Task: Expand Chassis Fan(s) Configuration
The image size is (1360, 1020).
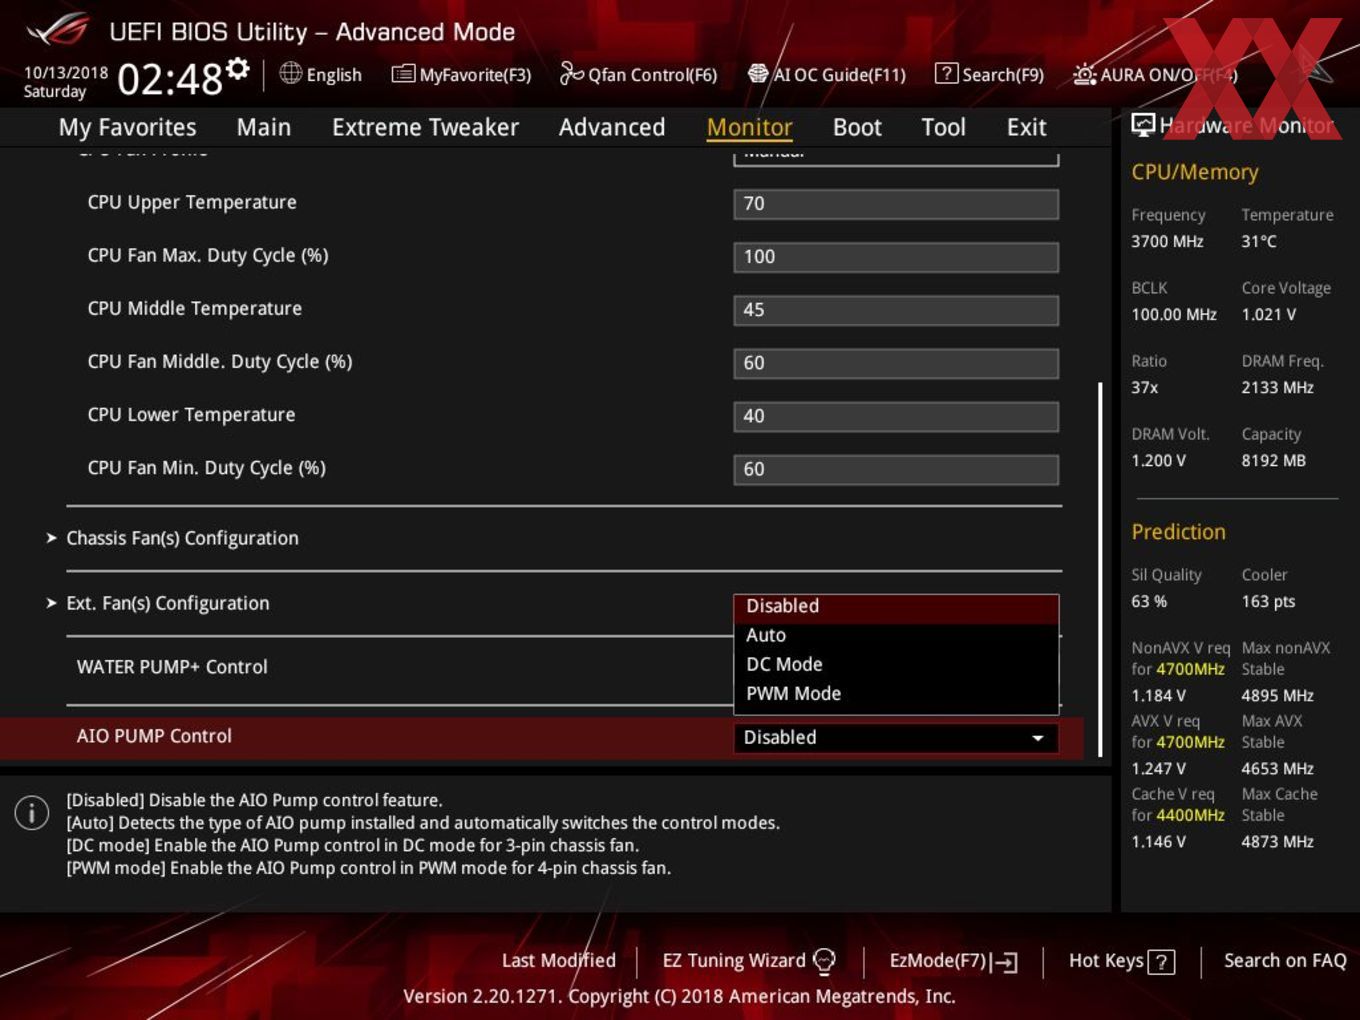Action: pos(182,538)
